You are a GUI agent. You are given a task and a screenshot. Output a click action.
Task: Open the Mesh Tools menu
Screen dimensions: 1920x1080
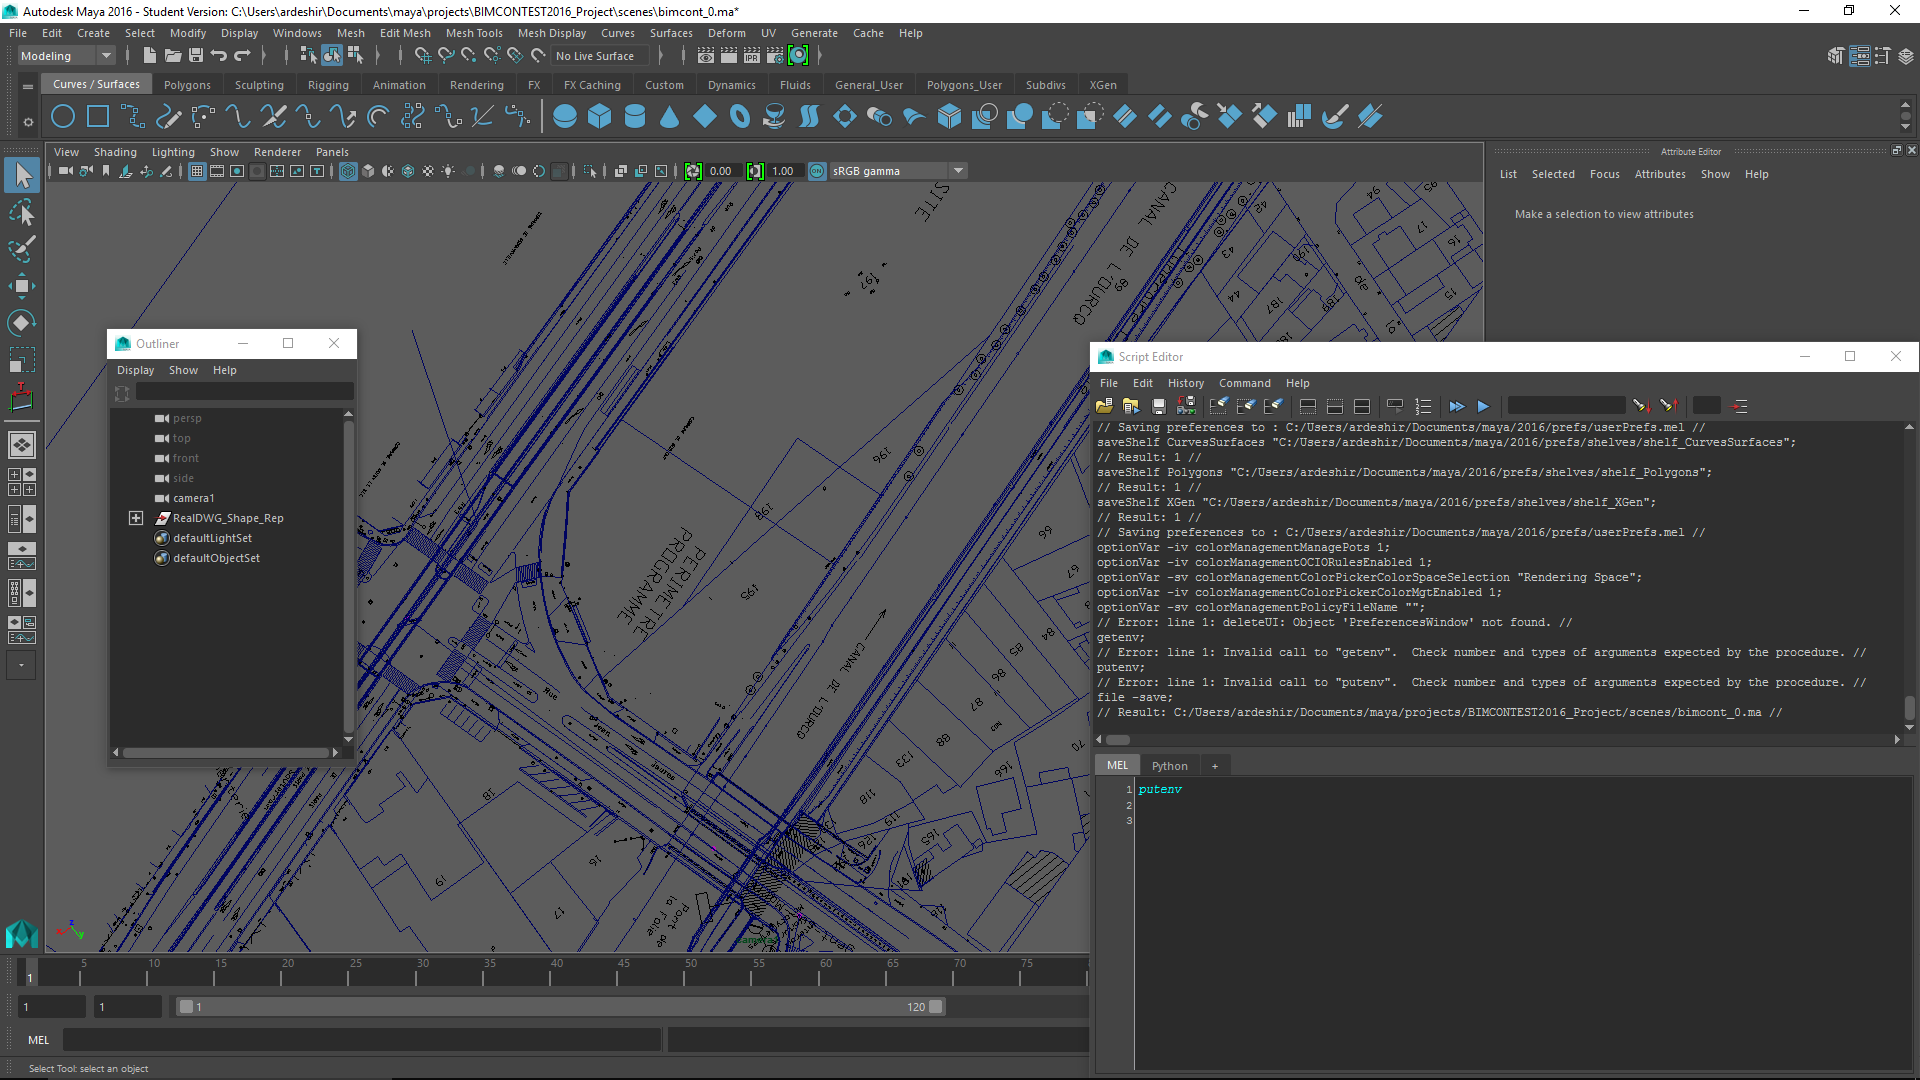point(474,33)
